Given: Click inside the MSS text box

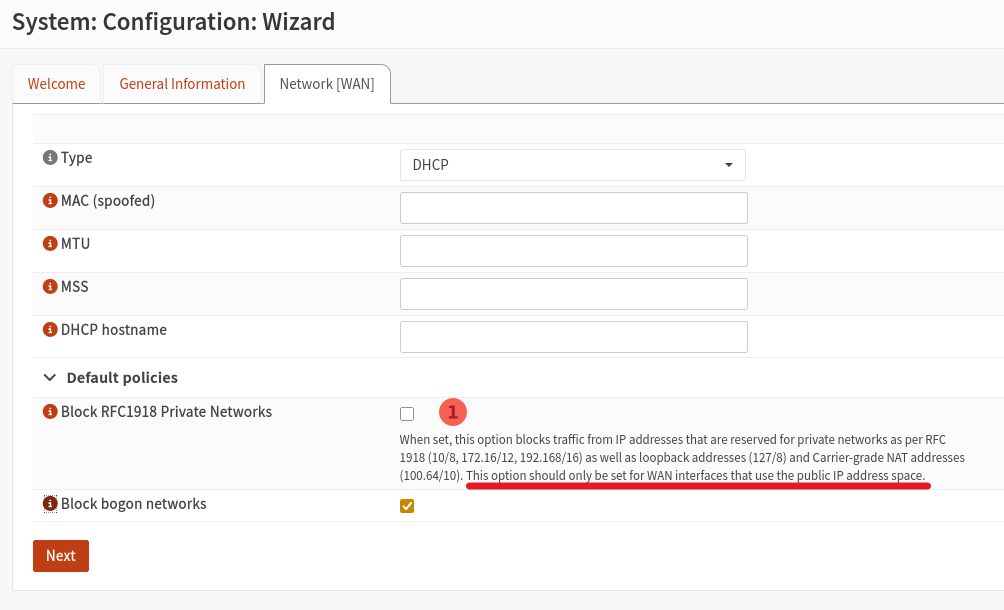Looking at the screenshot, I should coord(572,293).
